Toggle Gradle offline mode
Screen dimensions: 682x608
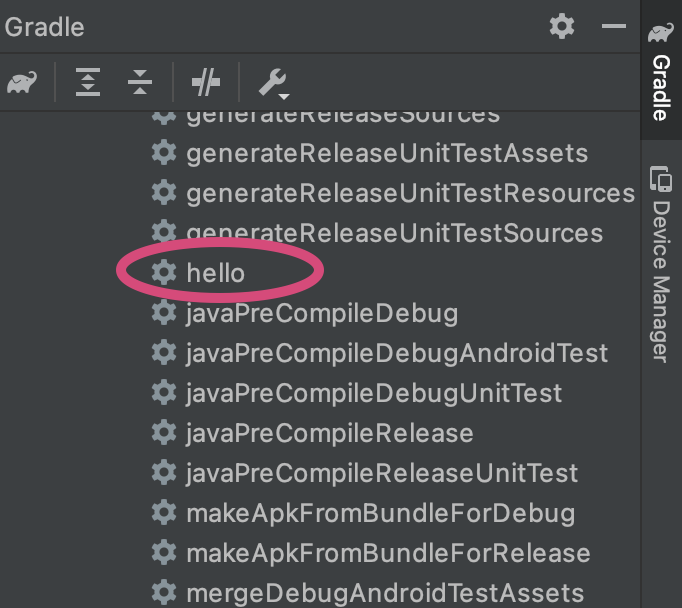point(206,83)
